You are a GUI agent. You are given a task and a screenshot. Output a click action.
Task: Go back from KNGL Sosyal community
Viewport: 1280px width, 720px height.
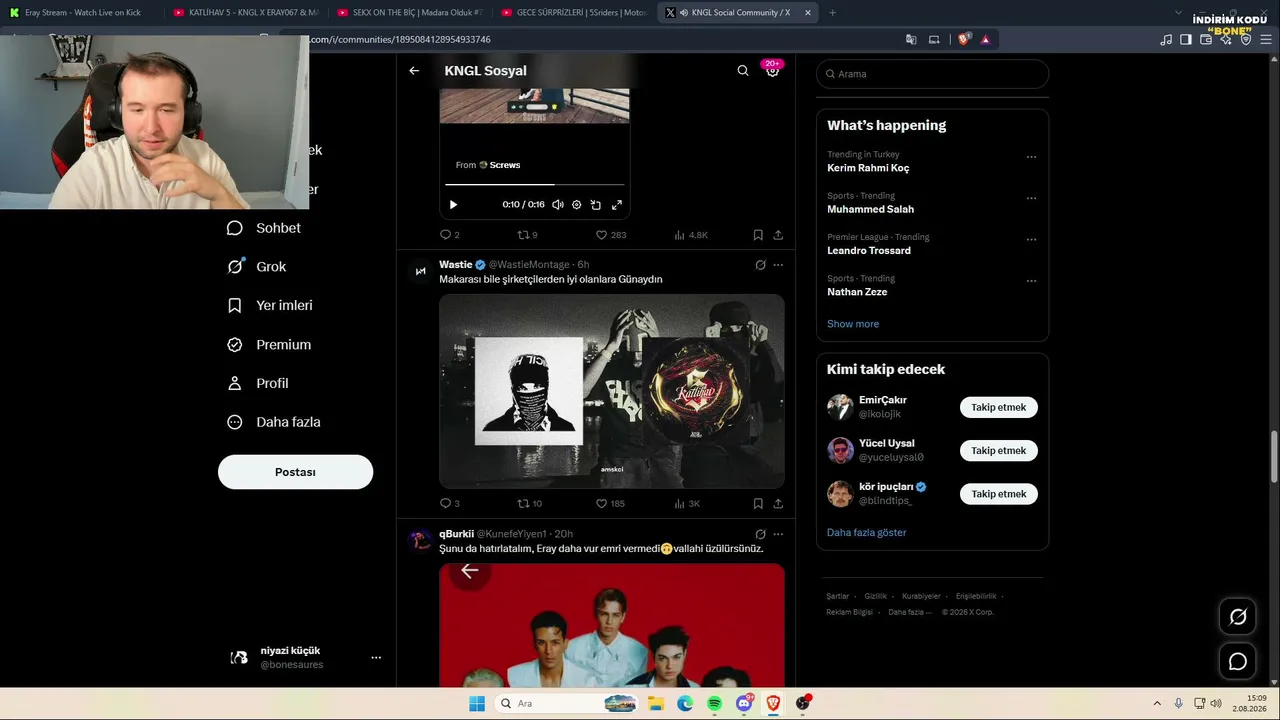coord(414,71)
